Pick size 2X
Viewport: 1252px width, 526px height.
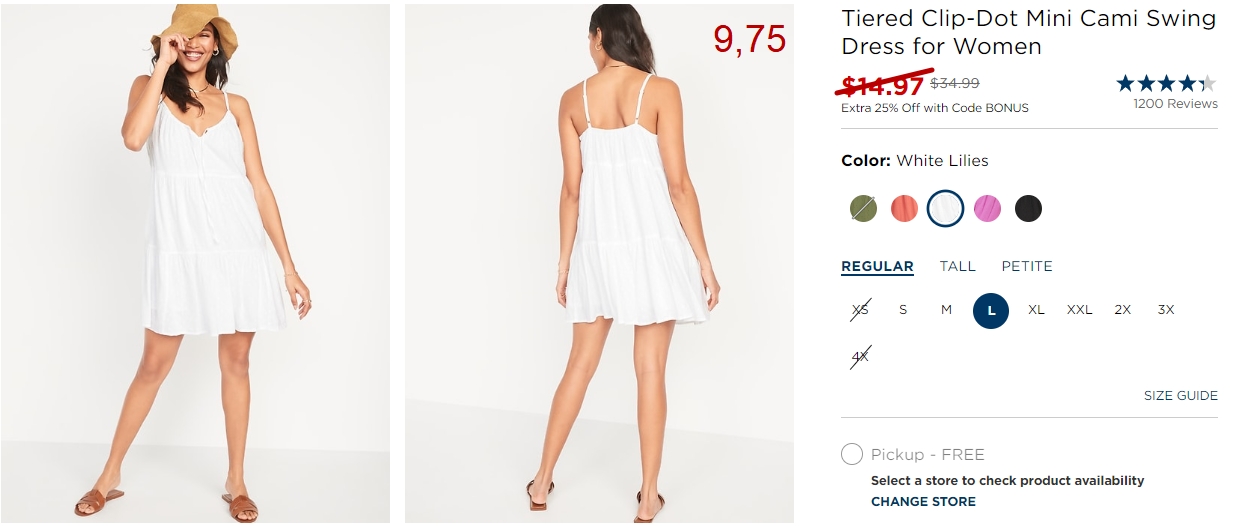1123,310
